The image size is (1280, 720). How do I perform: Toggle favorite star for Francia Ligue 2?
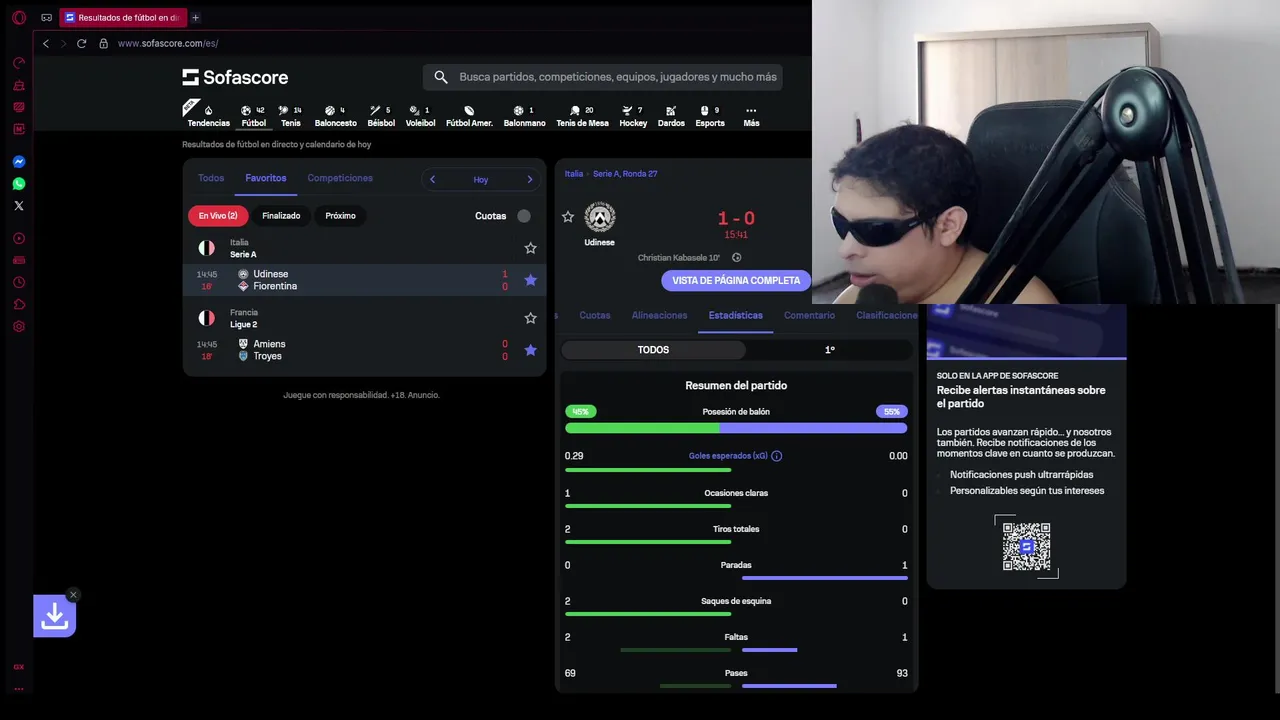(x=530, y=318)
